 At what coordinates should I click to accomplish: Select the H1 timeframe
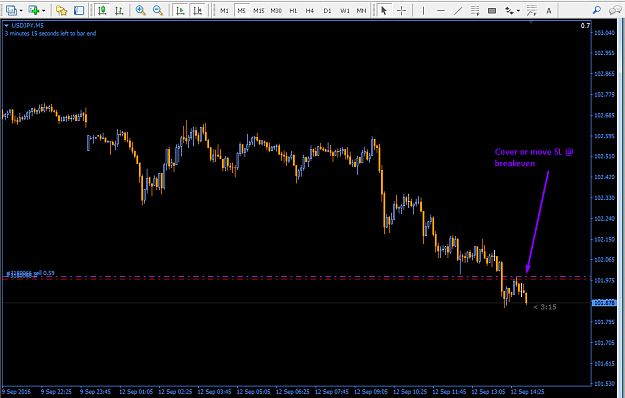click(293, 11)
